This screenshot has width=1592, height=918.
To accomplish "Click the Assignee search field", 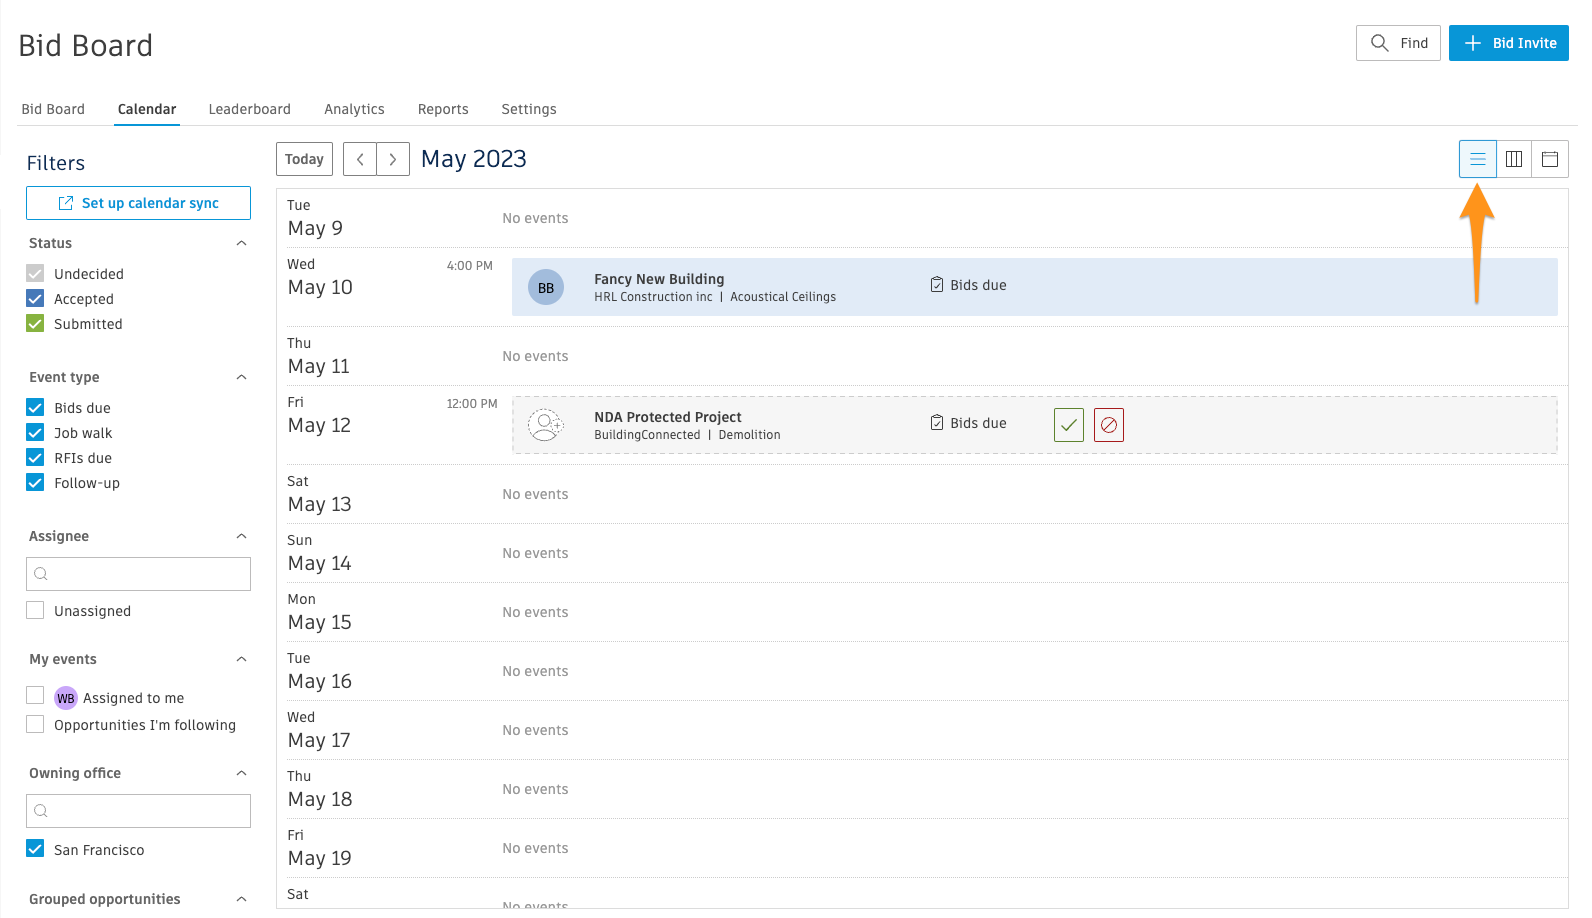I will (x=138, y=574).
